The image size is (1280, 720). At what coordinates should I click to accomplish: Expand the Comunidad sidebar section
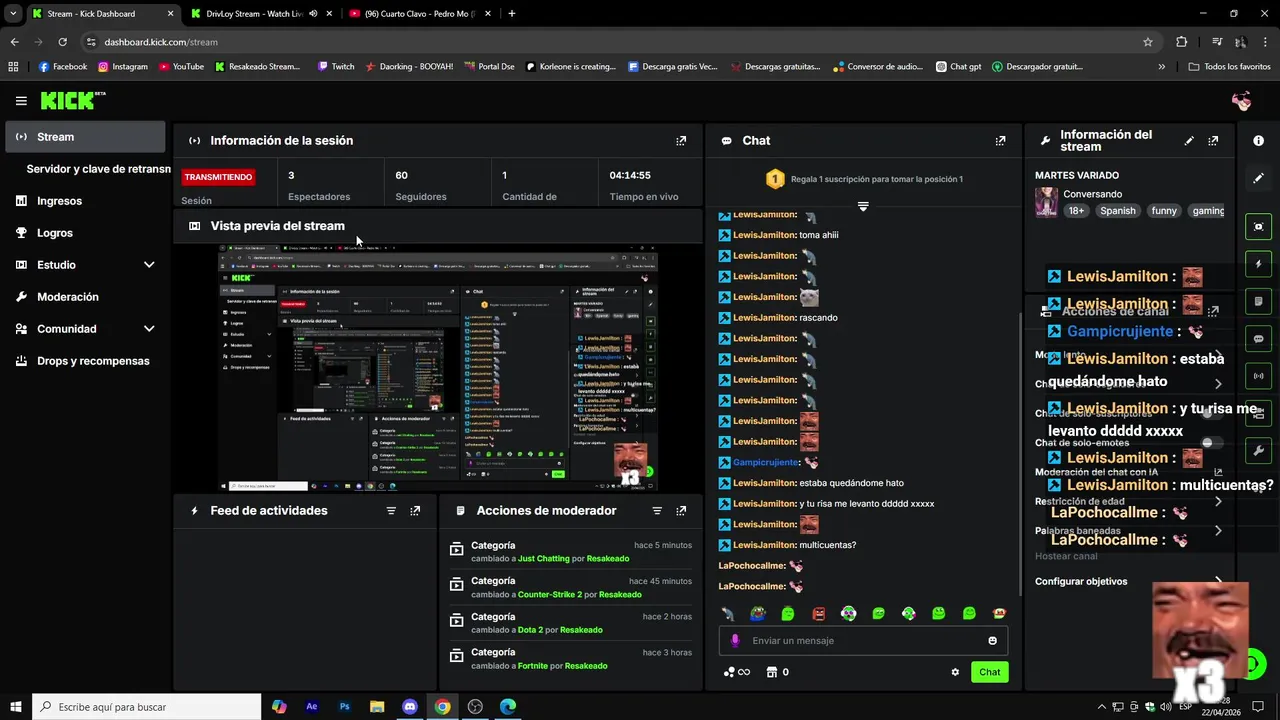[x=149, y=329]
